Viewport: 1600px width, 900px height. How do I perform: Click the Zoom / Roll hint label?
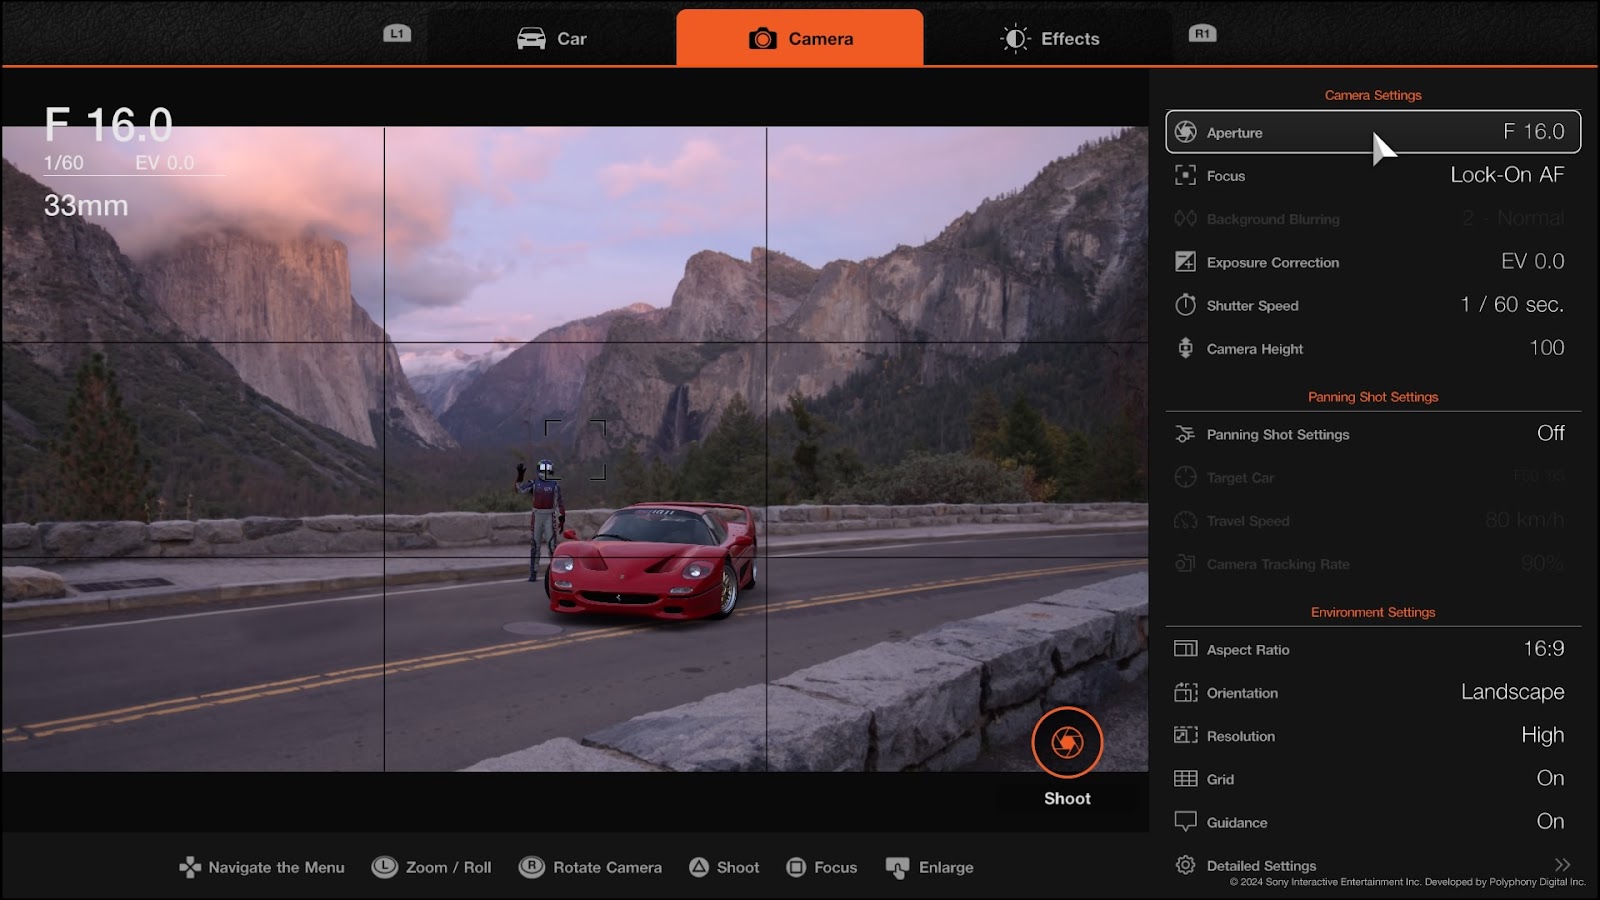449,867
